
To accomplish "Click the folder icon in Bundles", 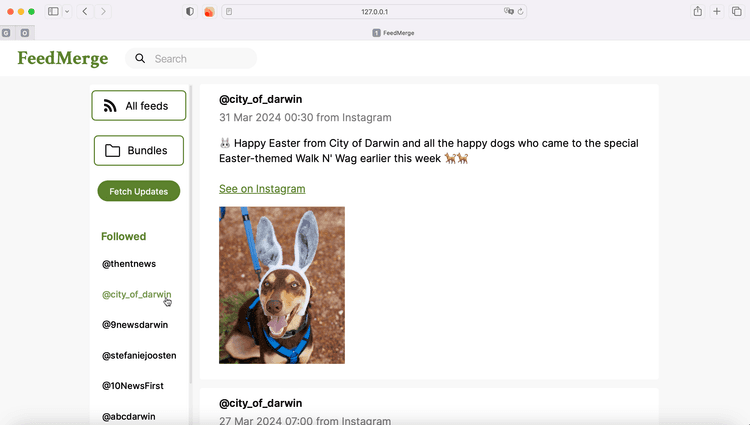I will pos(112,151).
